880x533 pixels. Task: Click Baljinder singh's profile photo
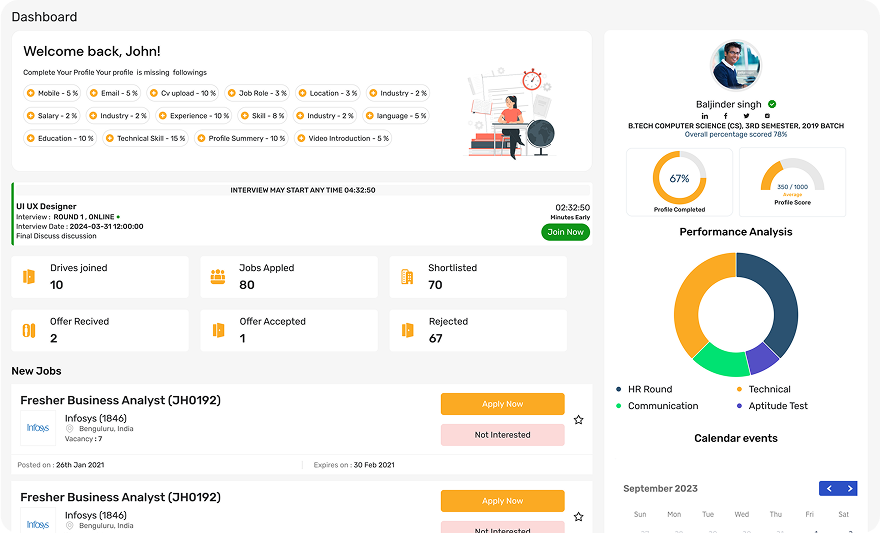pos(736,66)
